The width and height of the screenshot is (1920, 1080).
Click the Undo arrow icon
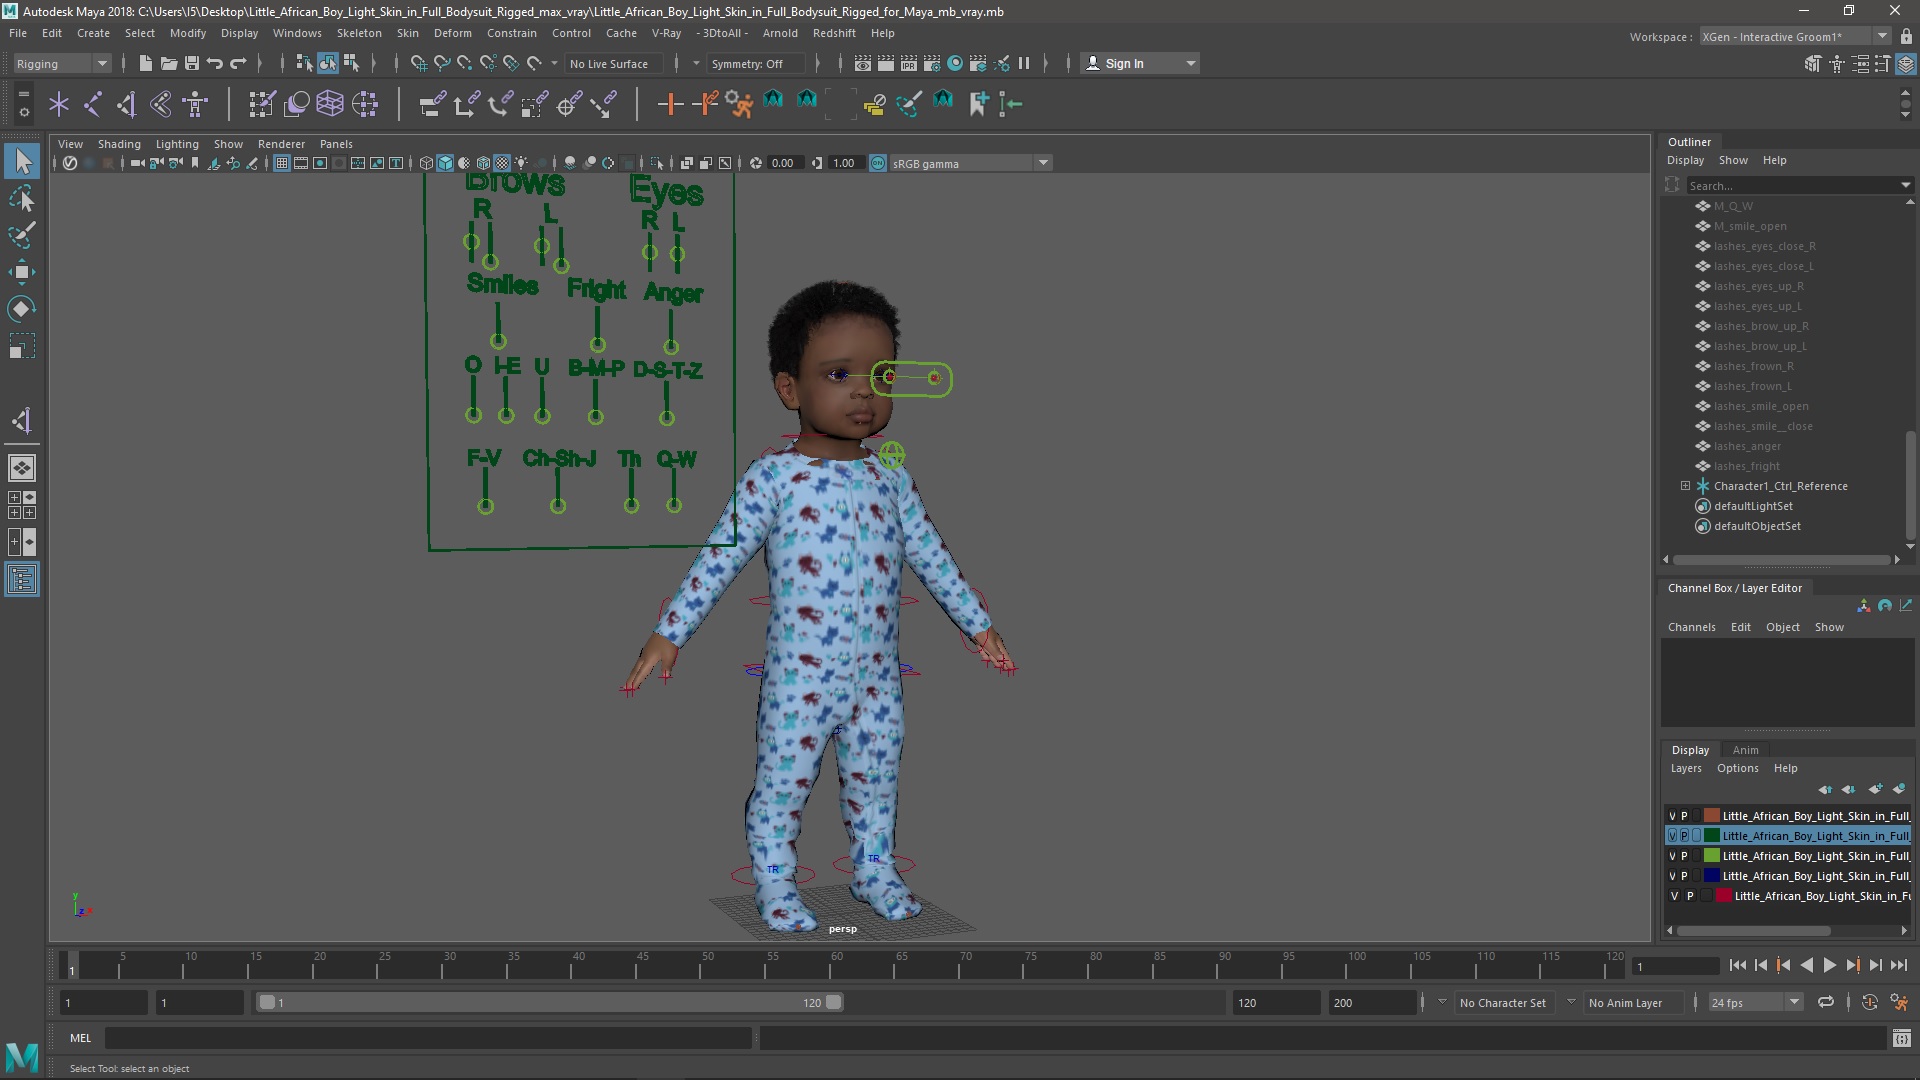214,63
